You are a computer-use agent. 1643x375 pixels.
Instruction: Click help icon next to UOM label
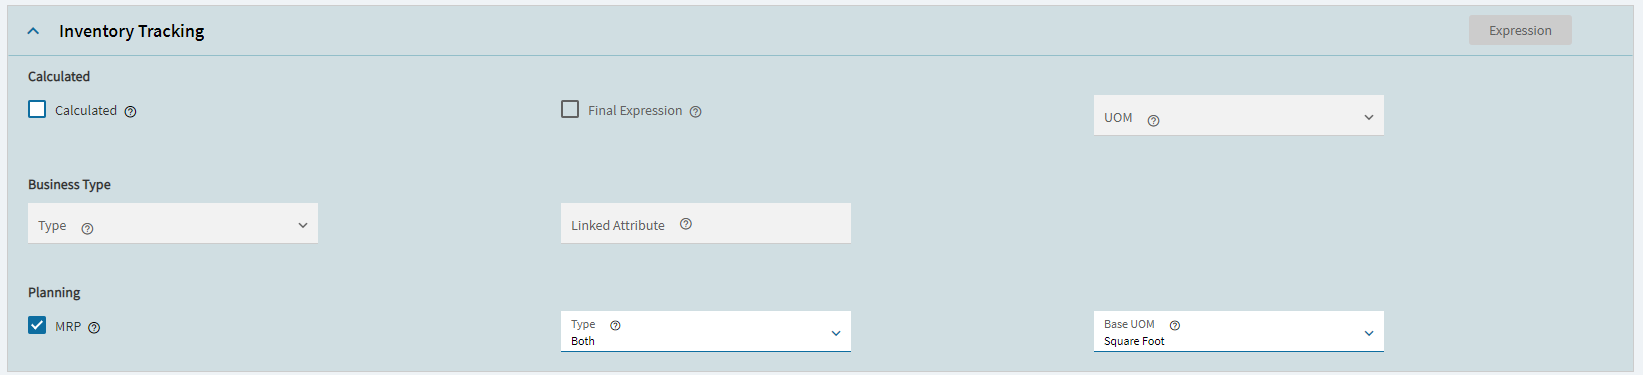(x=1153, y=120)
